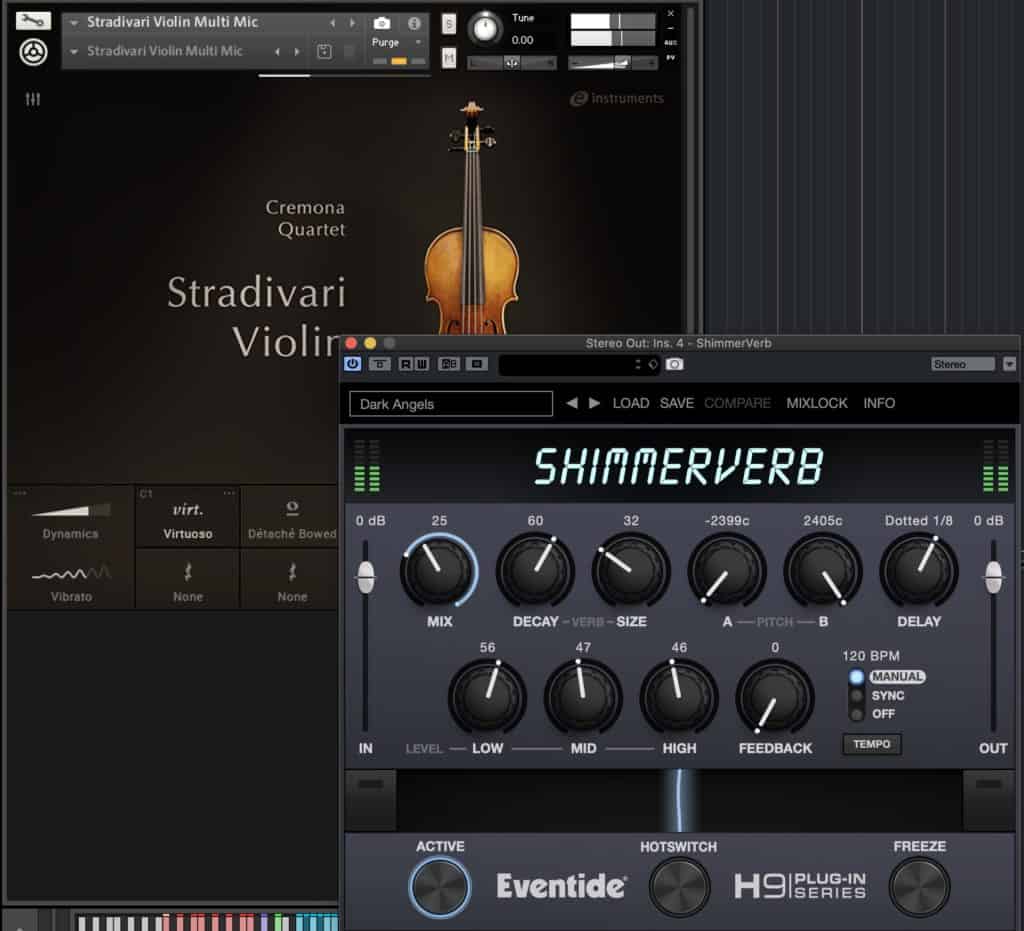This screenshot has width=1024, height=931.
Task: Enable the R read automation button
Action: 406,364
